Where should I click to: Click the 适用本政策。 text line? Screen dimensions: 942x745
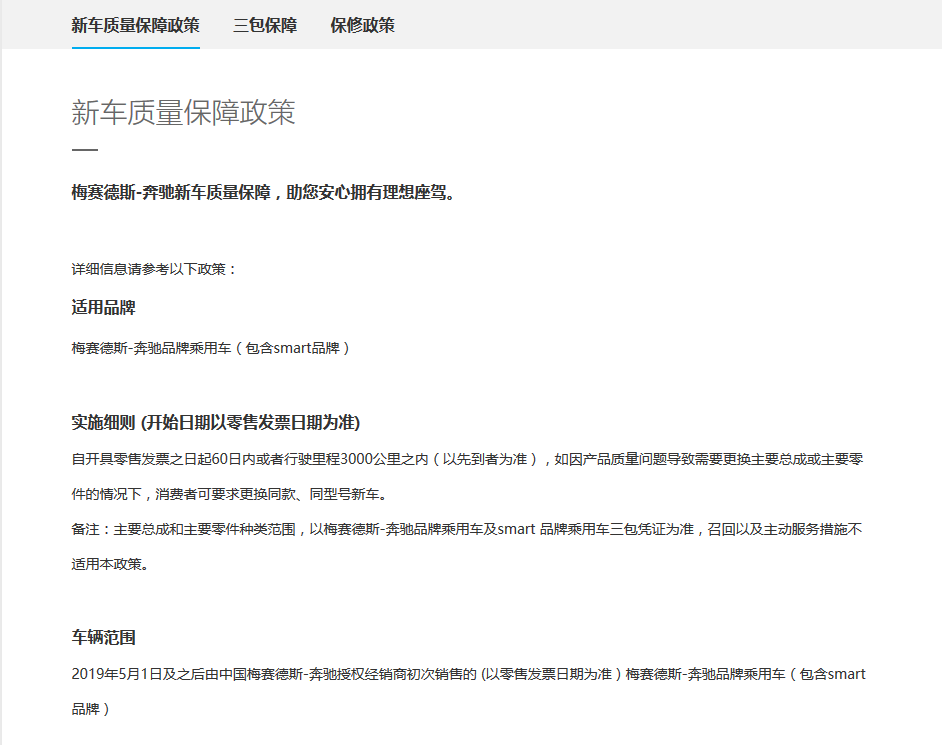[x=110, y=564]
